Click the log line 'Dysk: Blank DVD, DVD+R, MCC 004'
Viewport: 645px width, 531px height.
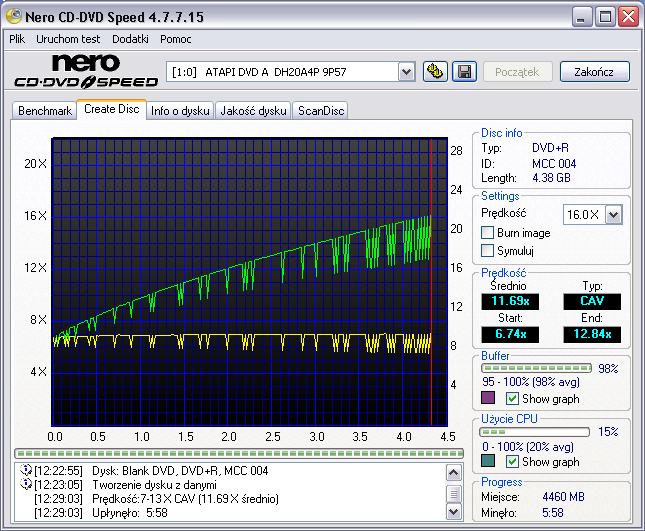(180, 471)
